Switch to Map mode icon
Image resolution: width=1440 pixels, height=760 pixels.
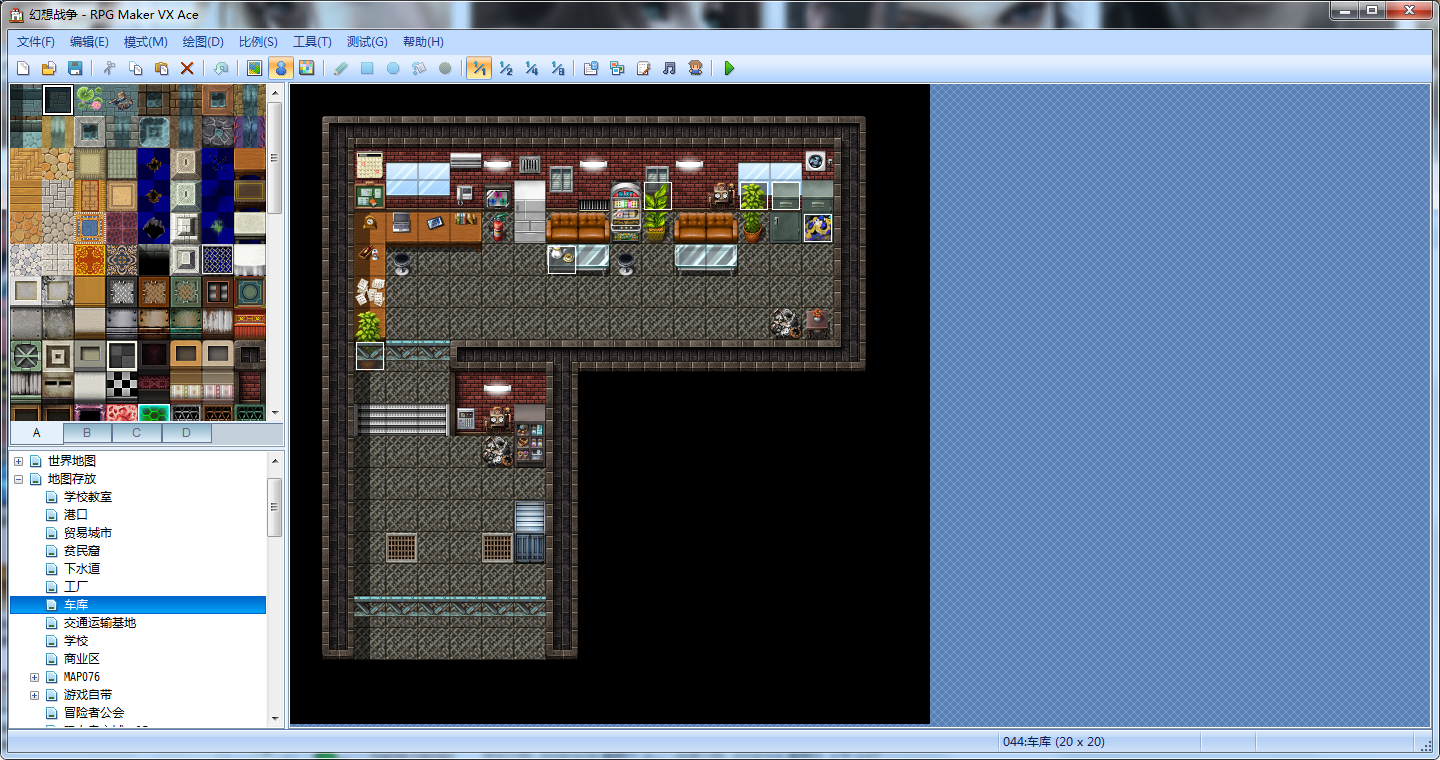255,68
